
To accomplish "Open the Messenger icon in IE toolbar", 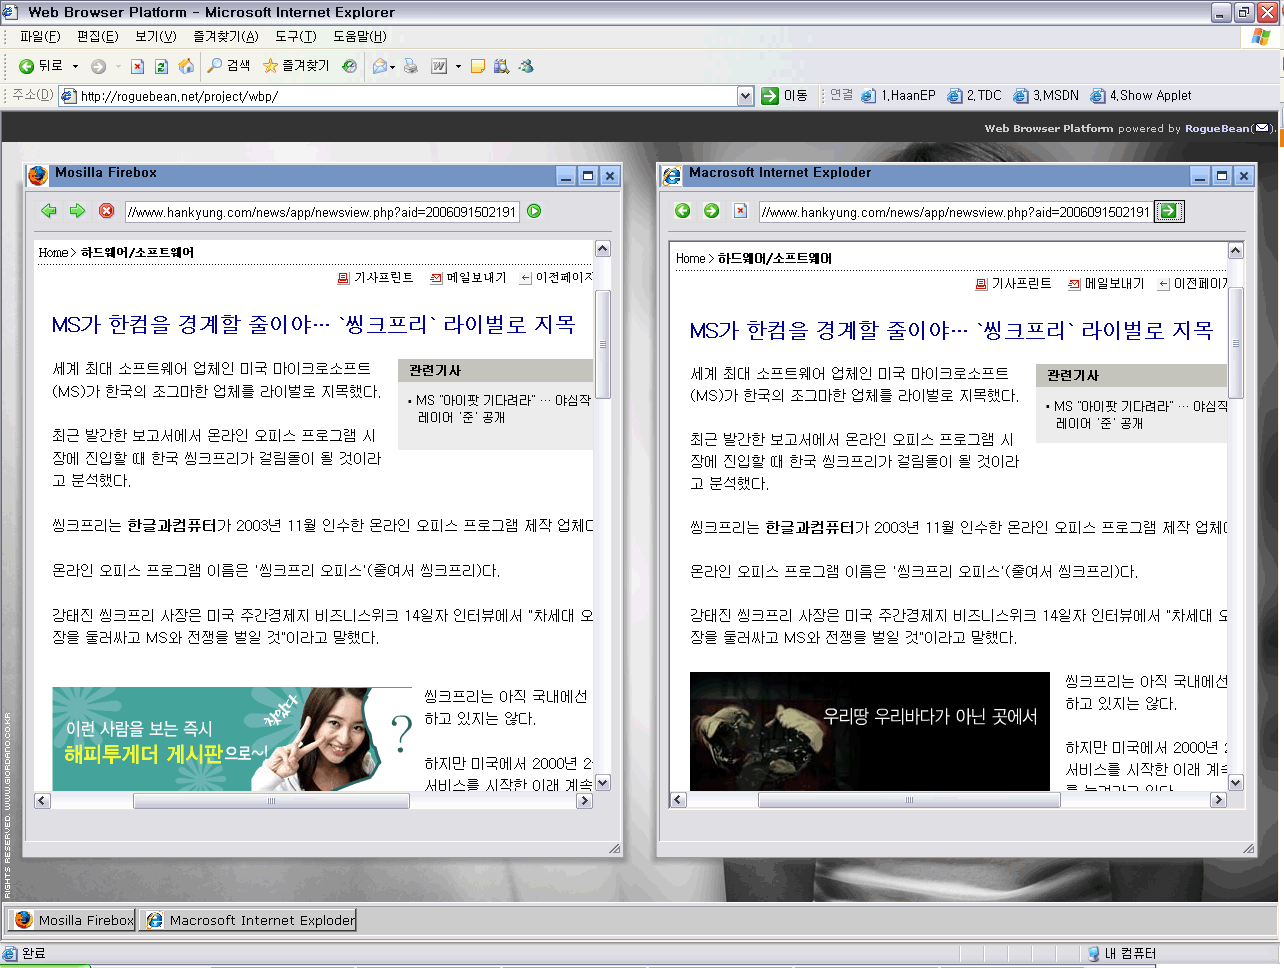I will click(x=526, y=66).
